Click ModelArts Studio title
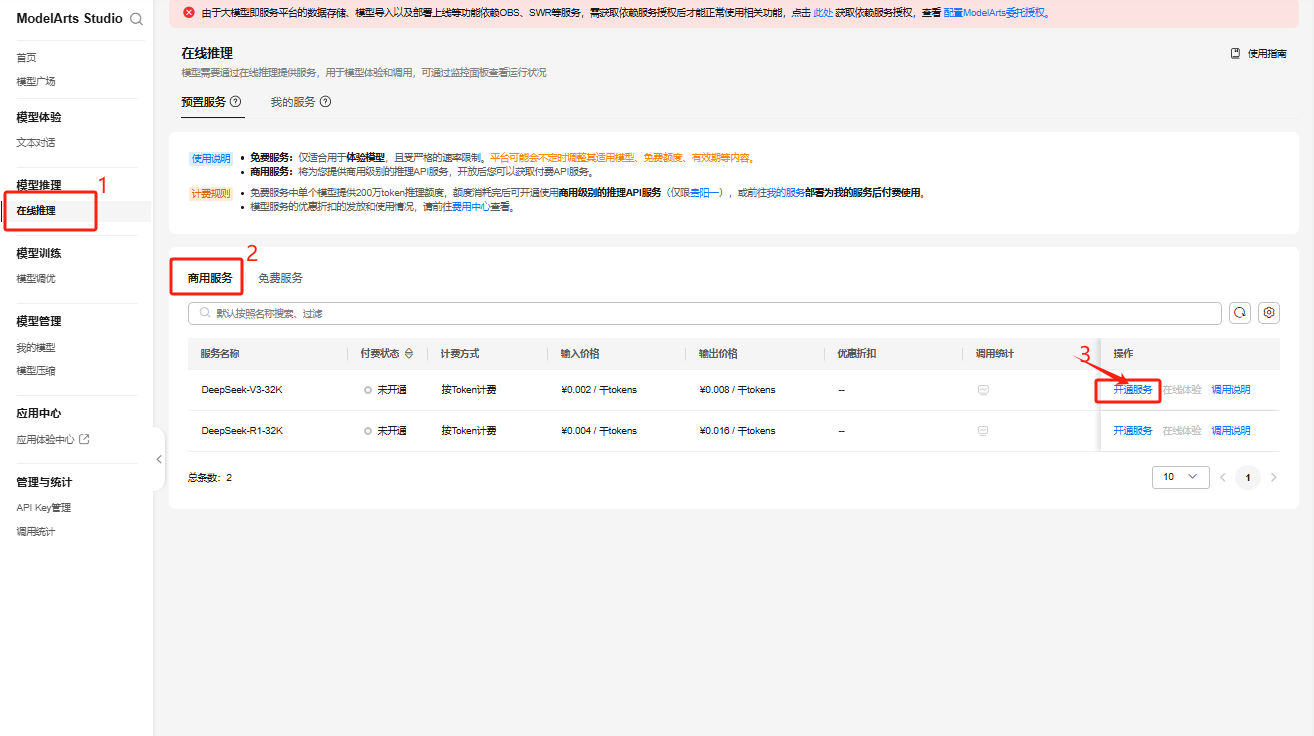 point(70,19)
